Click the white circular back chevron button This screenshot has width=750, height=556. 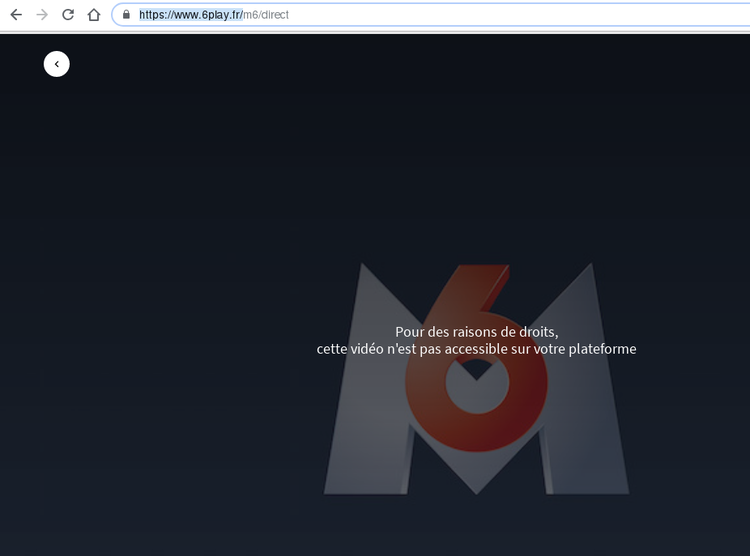tap(56, 64)
